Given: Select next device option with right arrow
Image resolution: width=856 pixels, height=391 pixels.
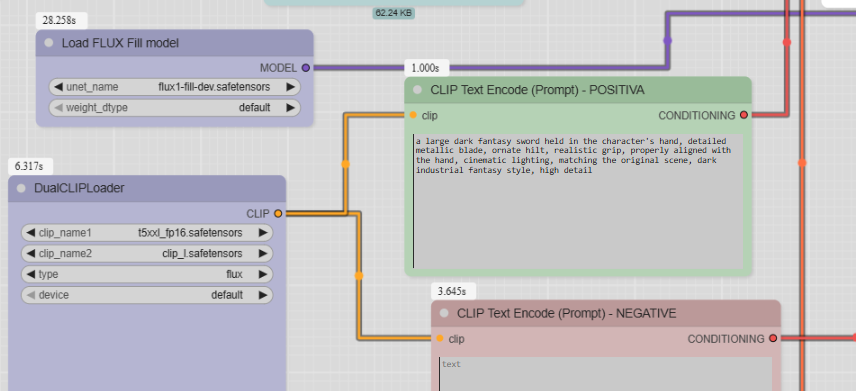Looking at the screenshot, I should (263, 295).
